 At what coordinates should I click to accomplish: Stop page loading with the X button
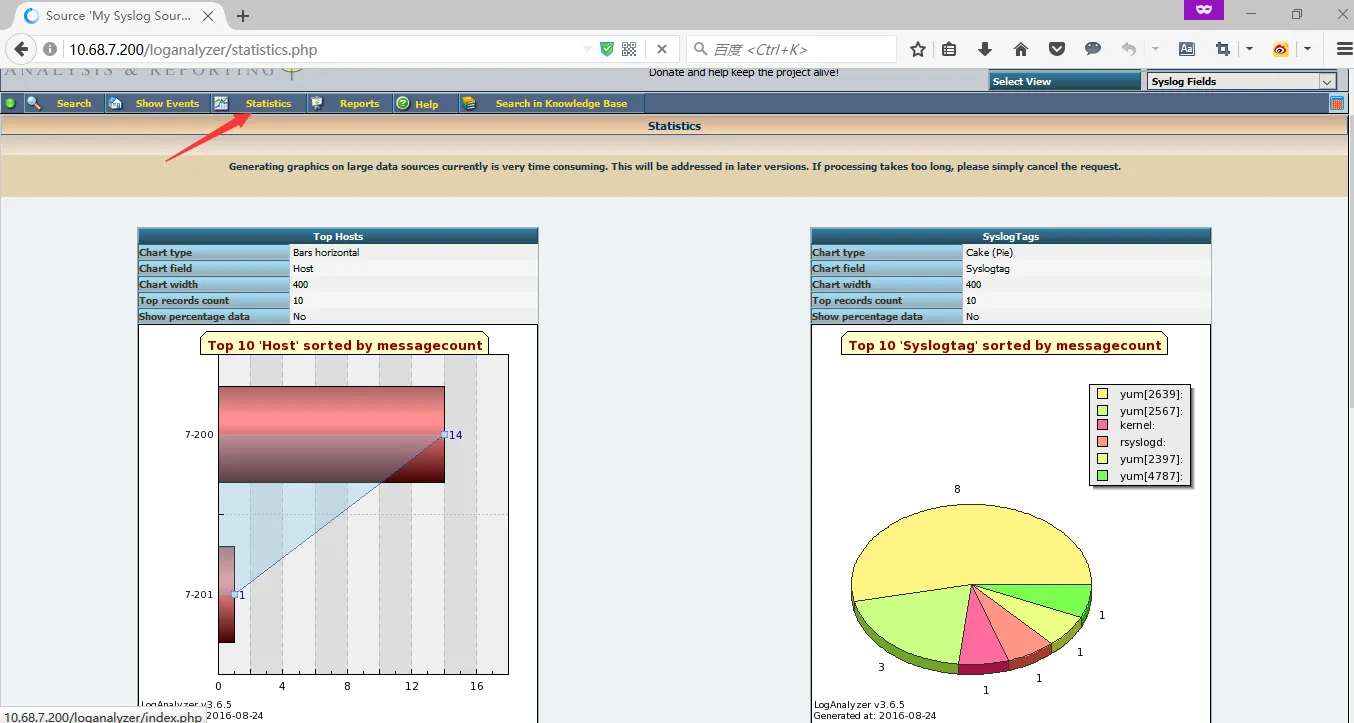pos(662,49)
